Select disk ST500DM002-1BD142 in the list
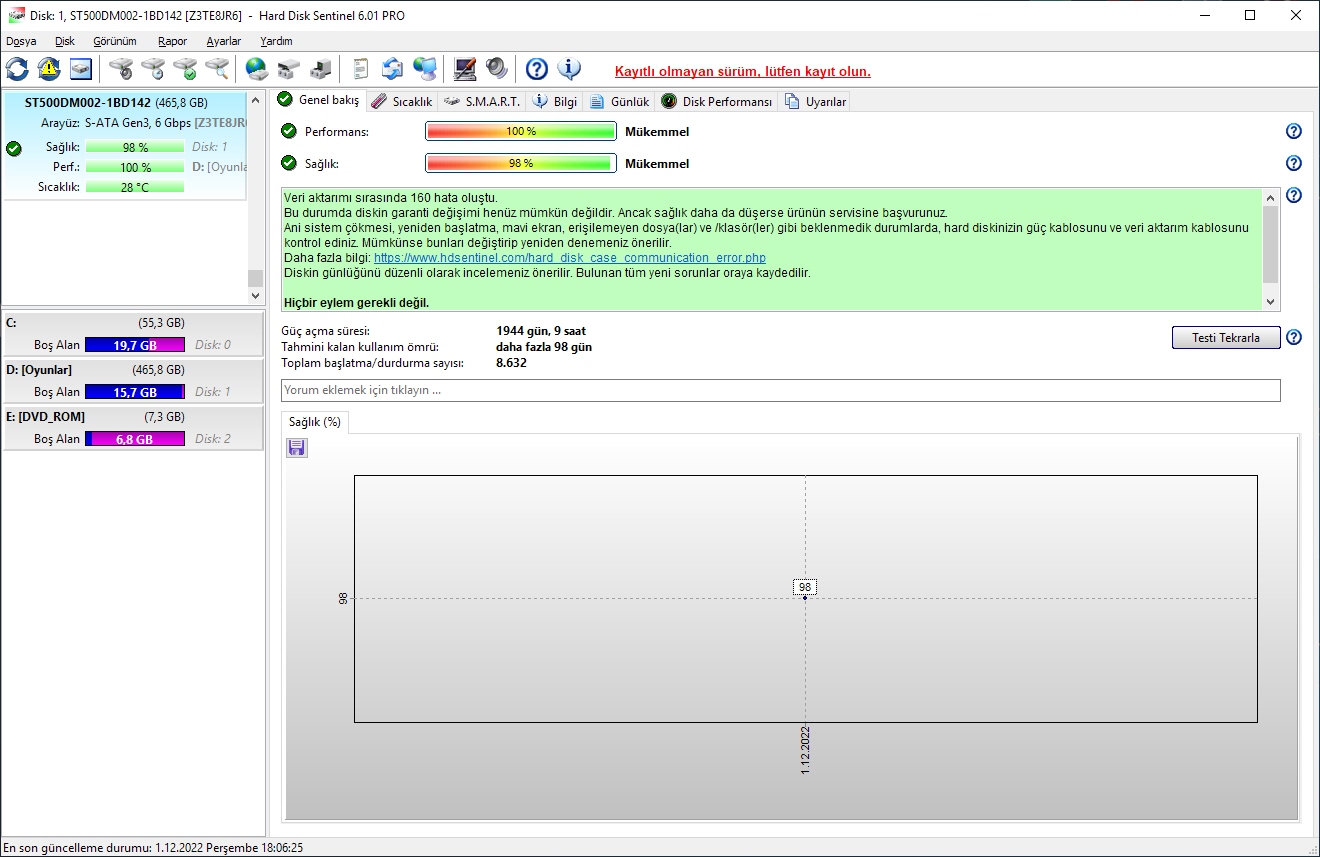 pos(125,146)
